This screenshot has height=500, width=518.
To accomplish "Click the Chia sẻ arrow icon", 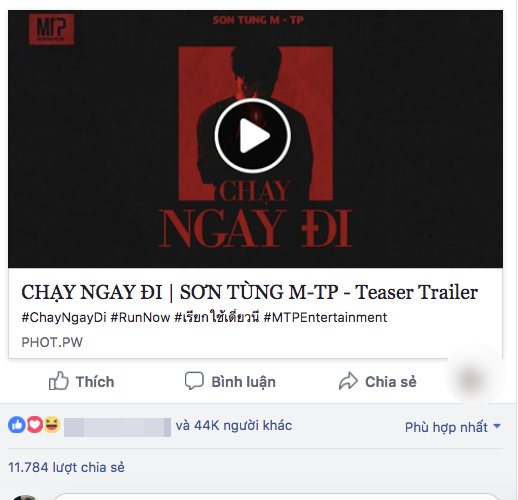I will tap(348, 381).
